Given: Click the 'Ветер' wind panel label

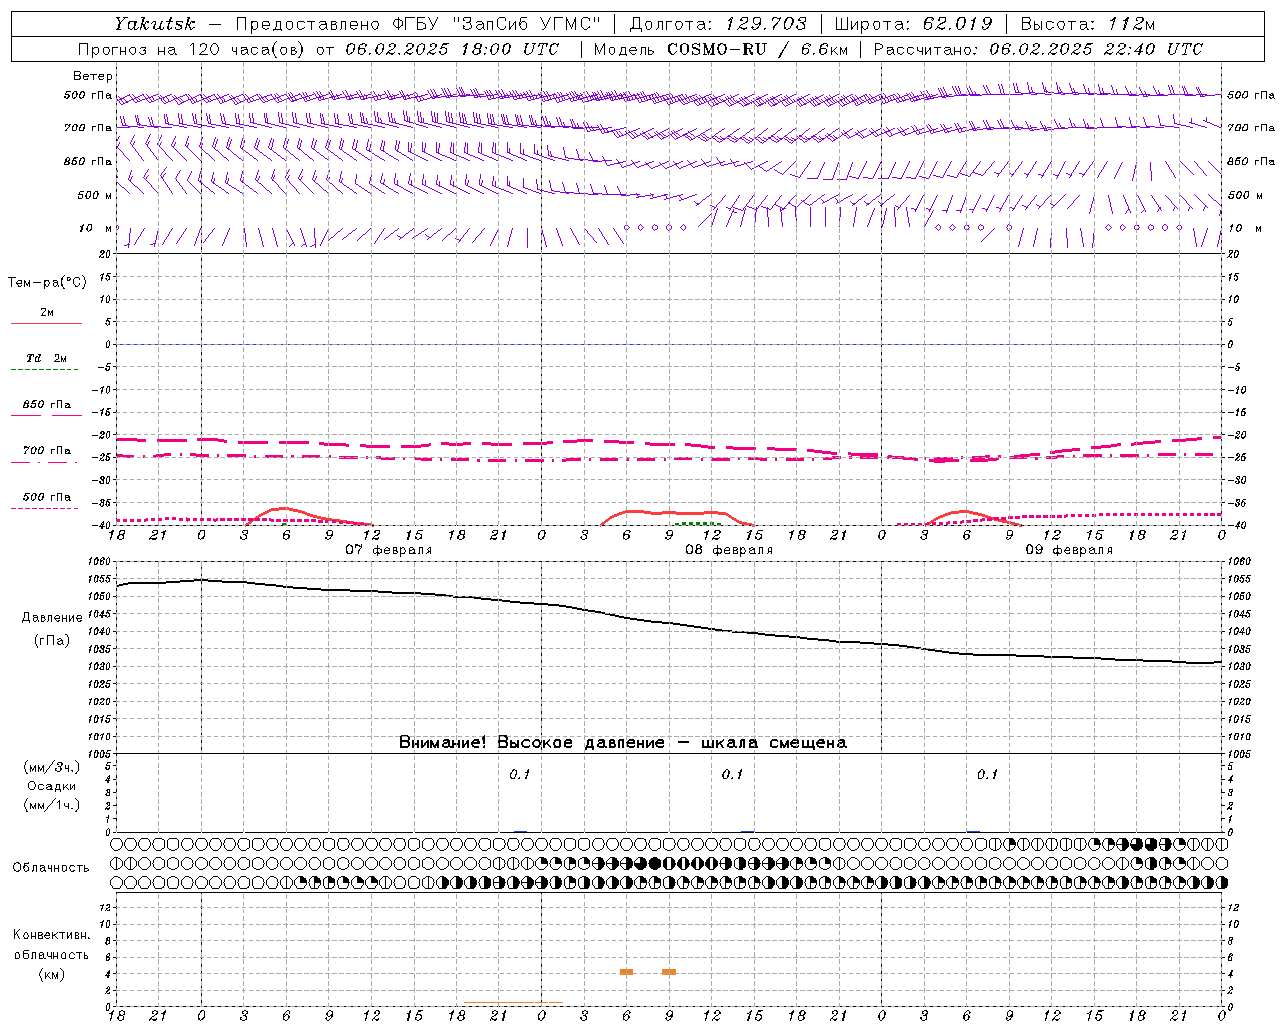Looking at the screenshot, I should pyautogui.click(x=93, y=76).
